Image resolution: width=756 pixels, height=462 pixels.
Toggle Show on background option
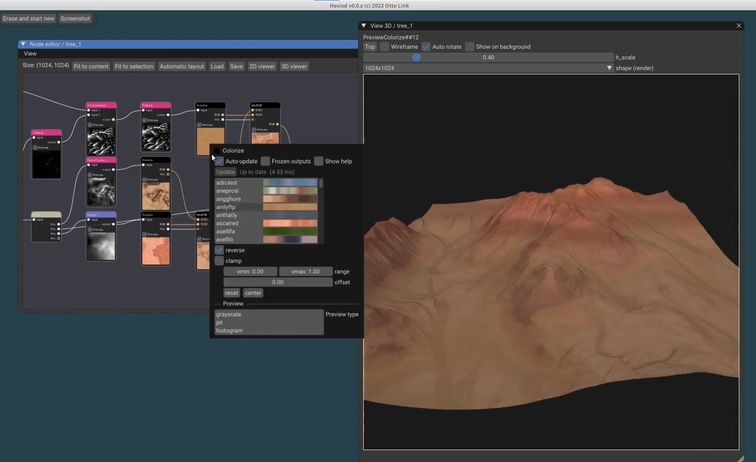click(469, 47)
